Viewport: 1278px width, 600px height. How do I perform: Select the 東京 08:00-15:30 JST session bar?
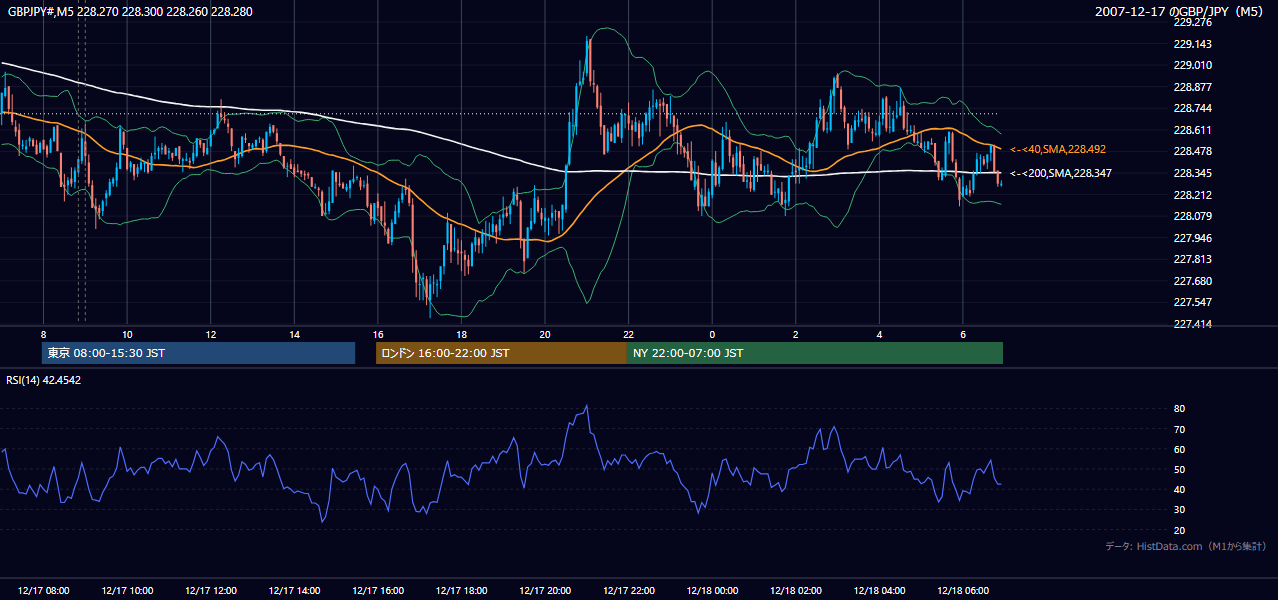[x=198, y=353]
